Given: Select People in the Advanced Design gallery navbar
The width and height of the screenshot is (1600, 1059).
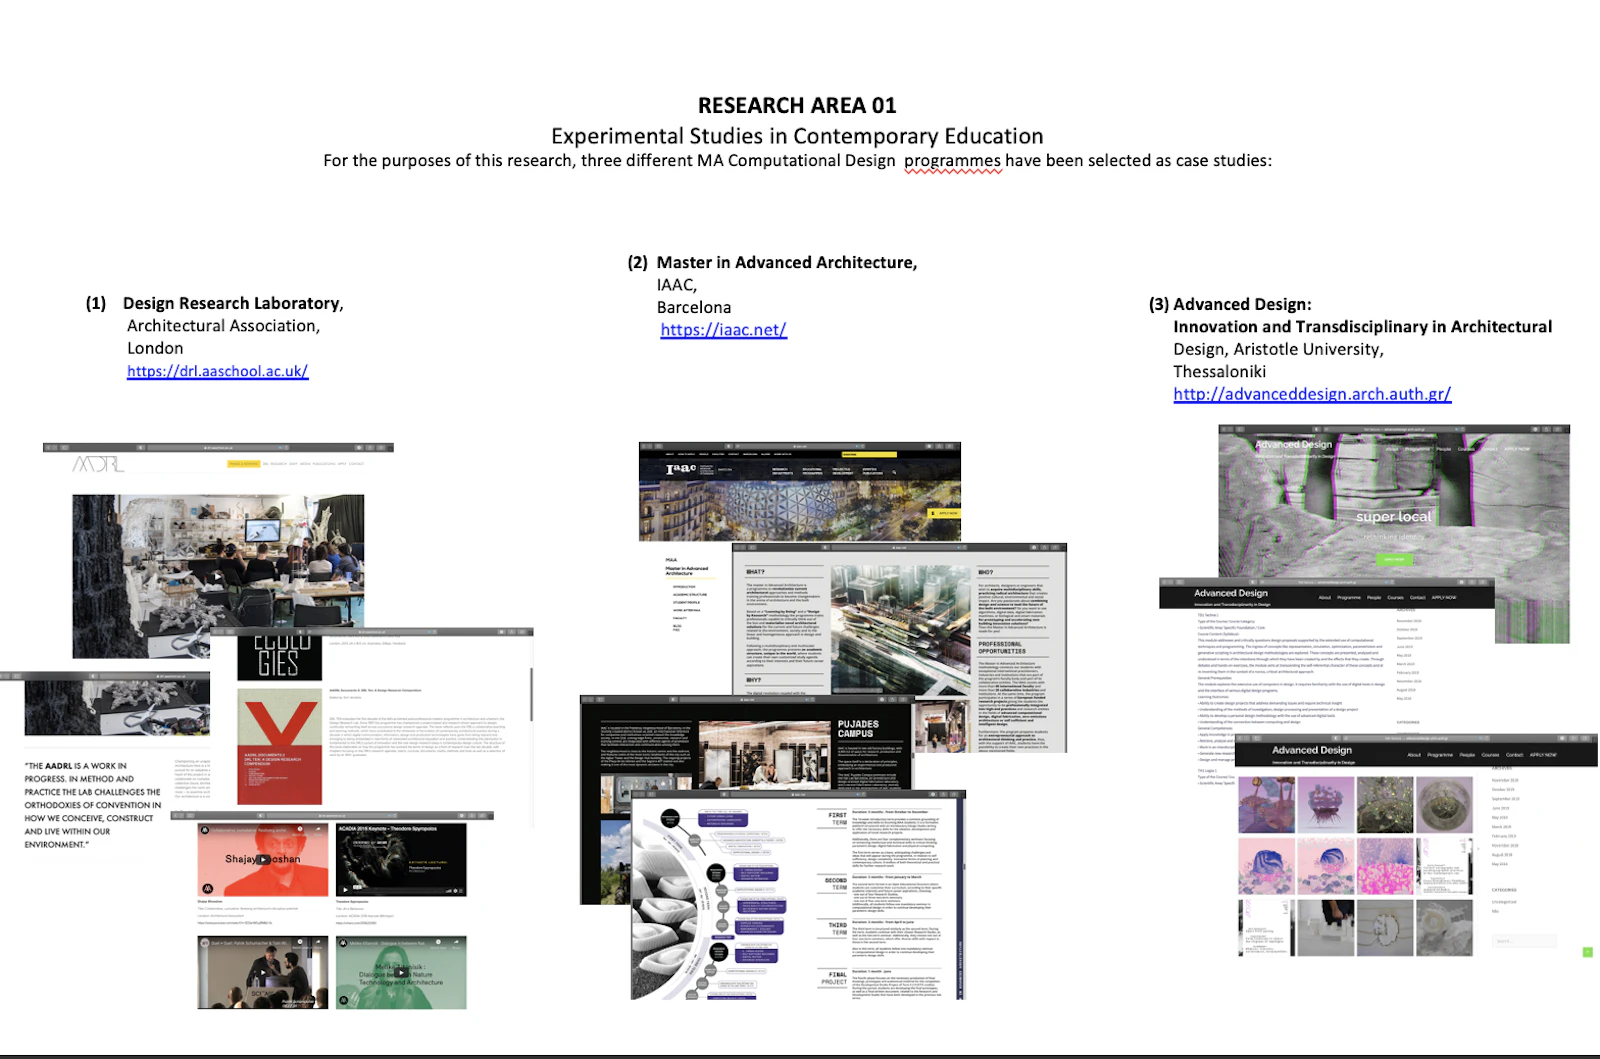Looking at the screenshot, I should 1467,755.
